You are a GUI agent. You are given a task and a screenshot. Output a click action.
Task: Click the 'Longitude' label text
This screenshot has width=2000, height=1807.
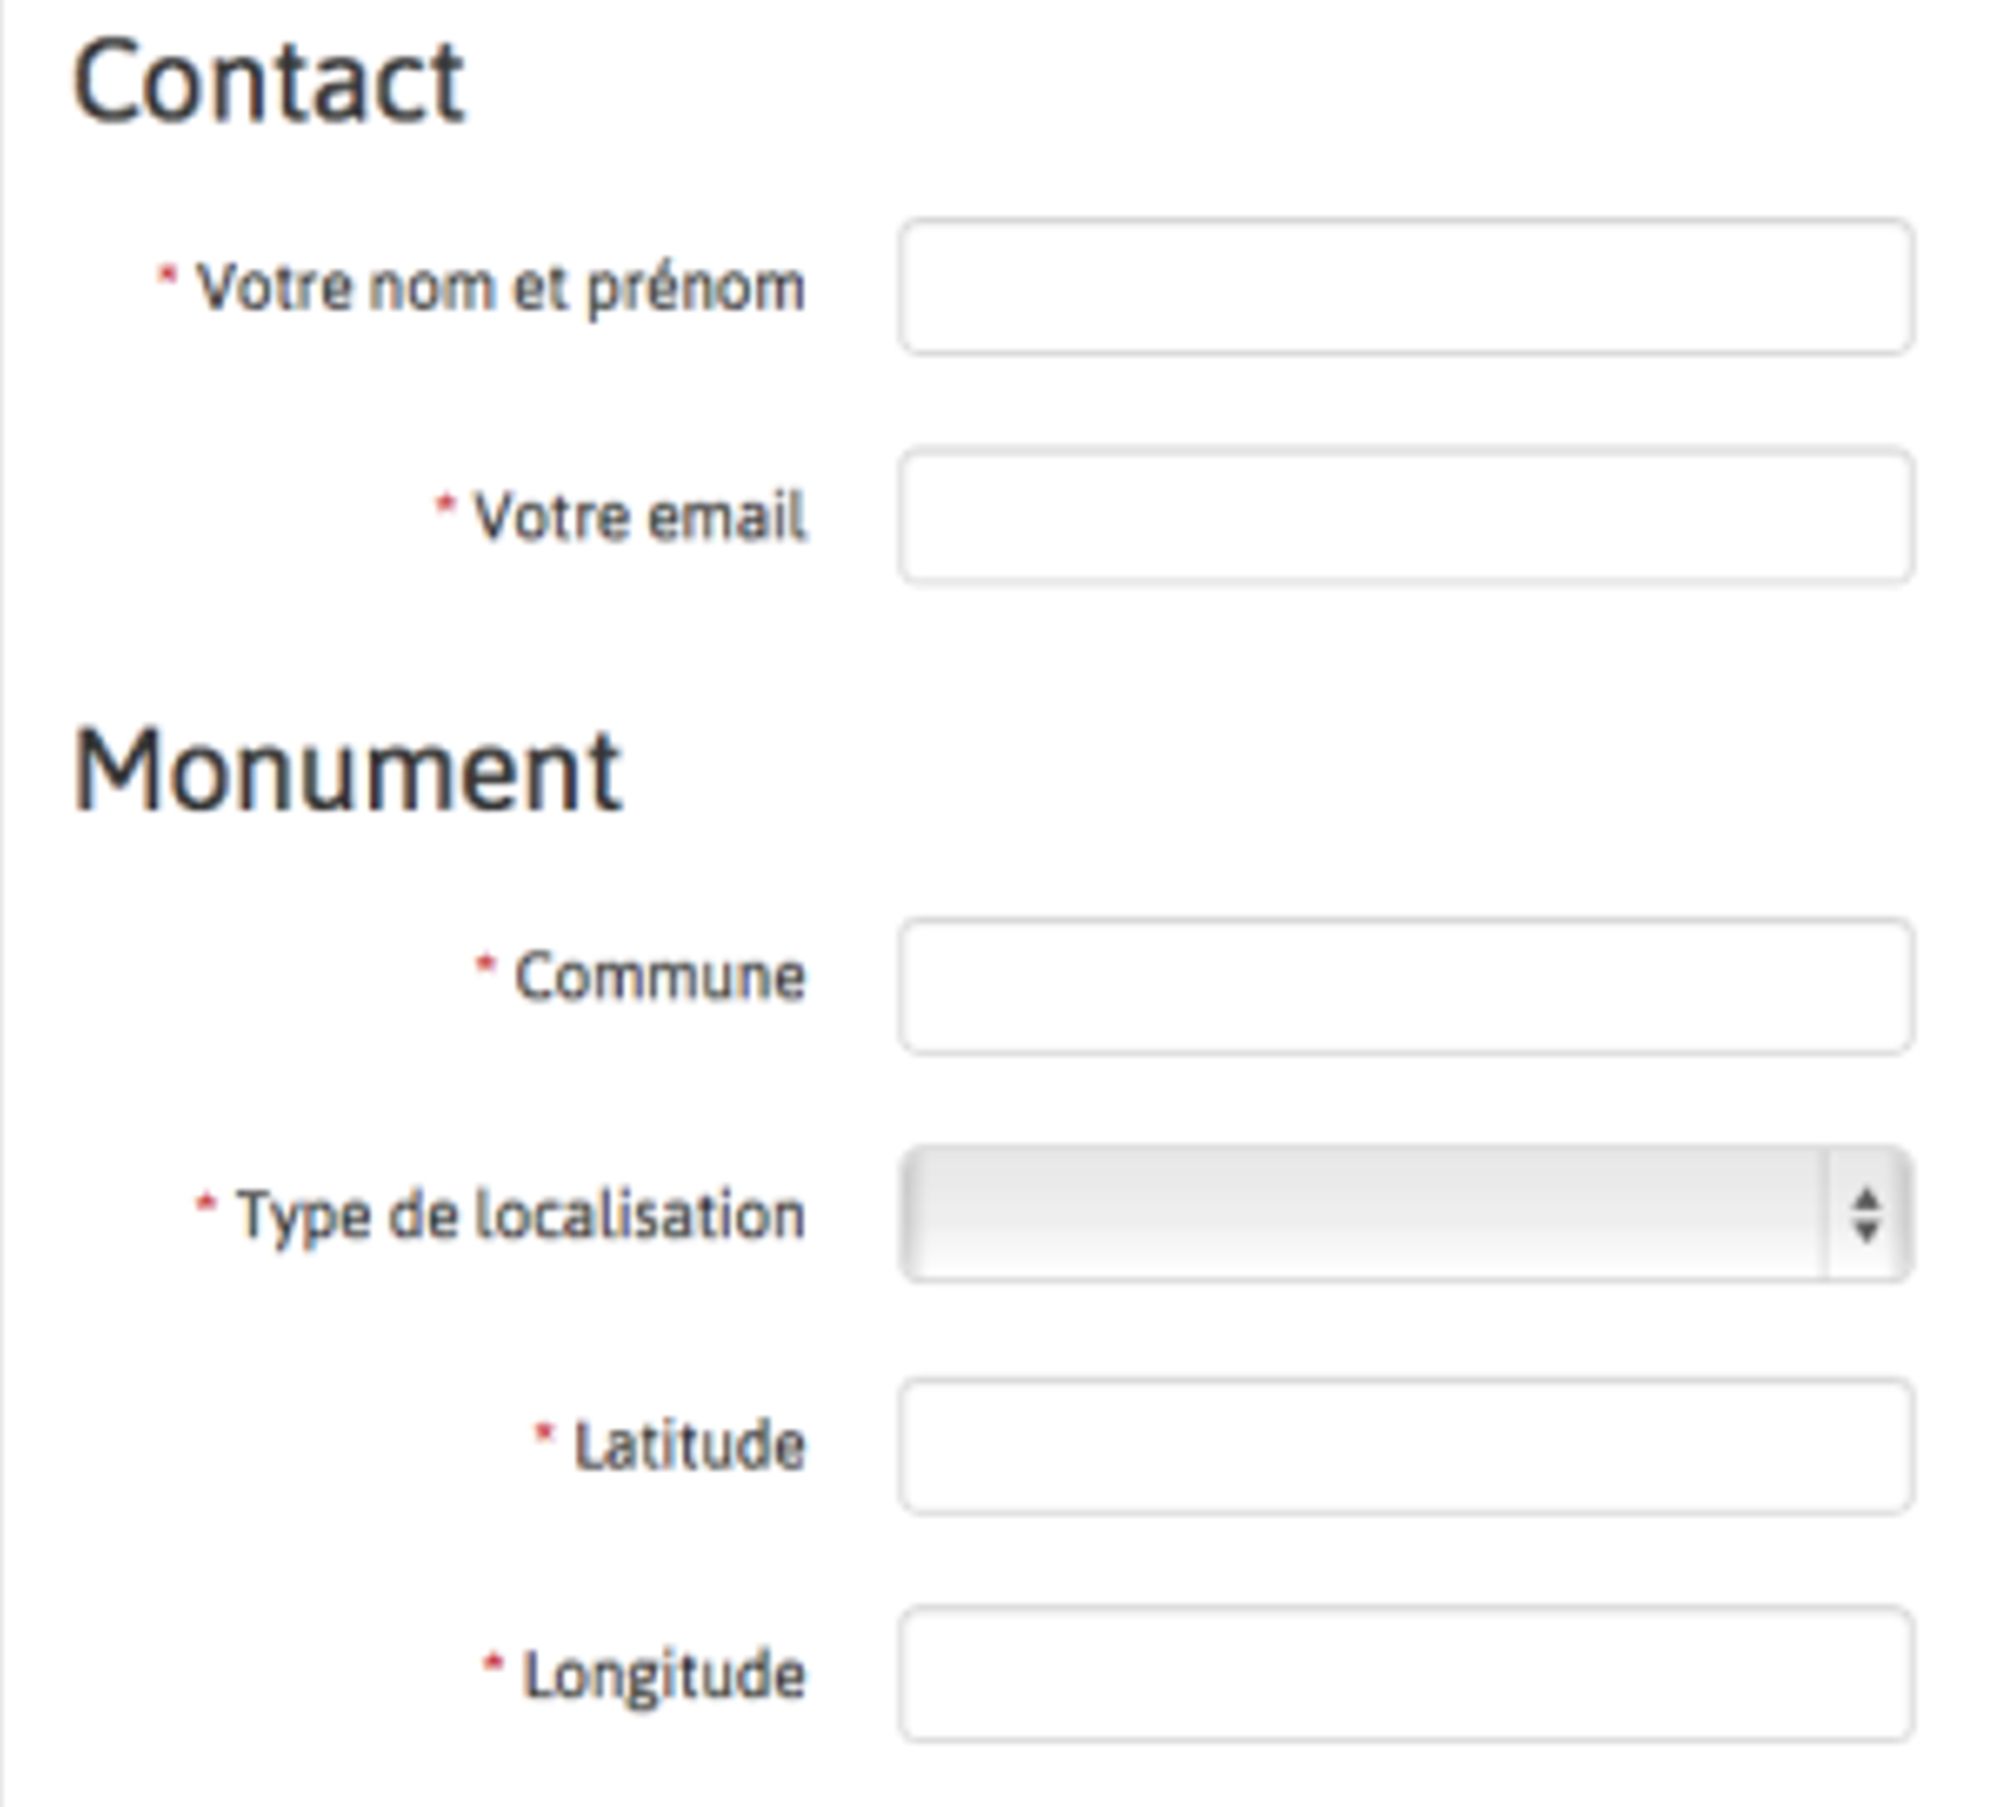point(664,1675)
